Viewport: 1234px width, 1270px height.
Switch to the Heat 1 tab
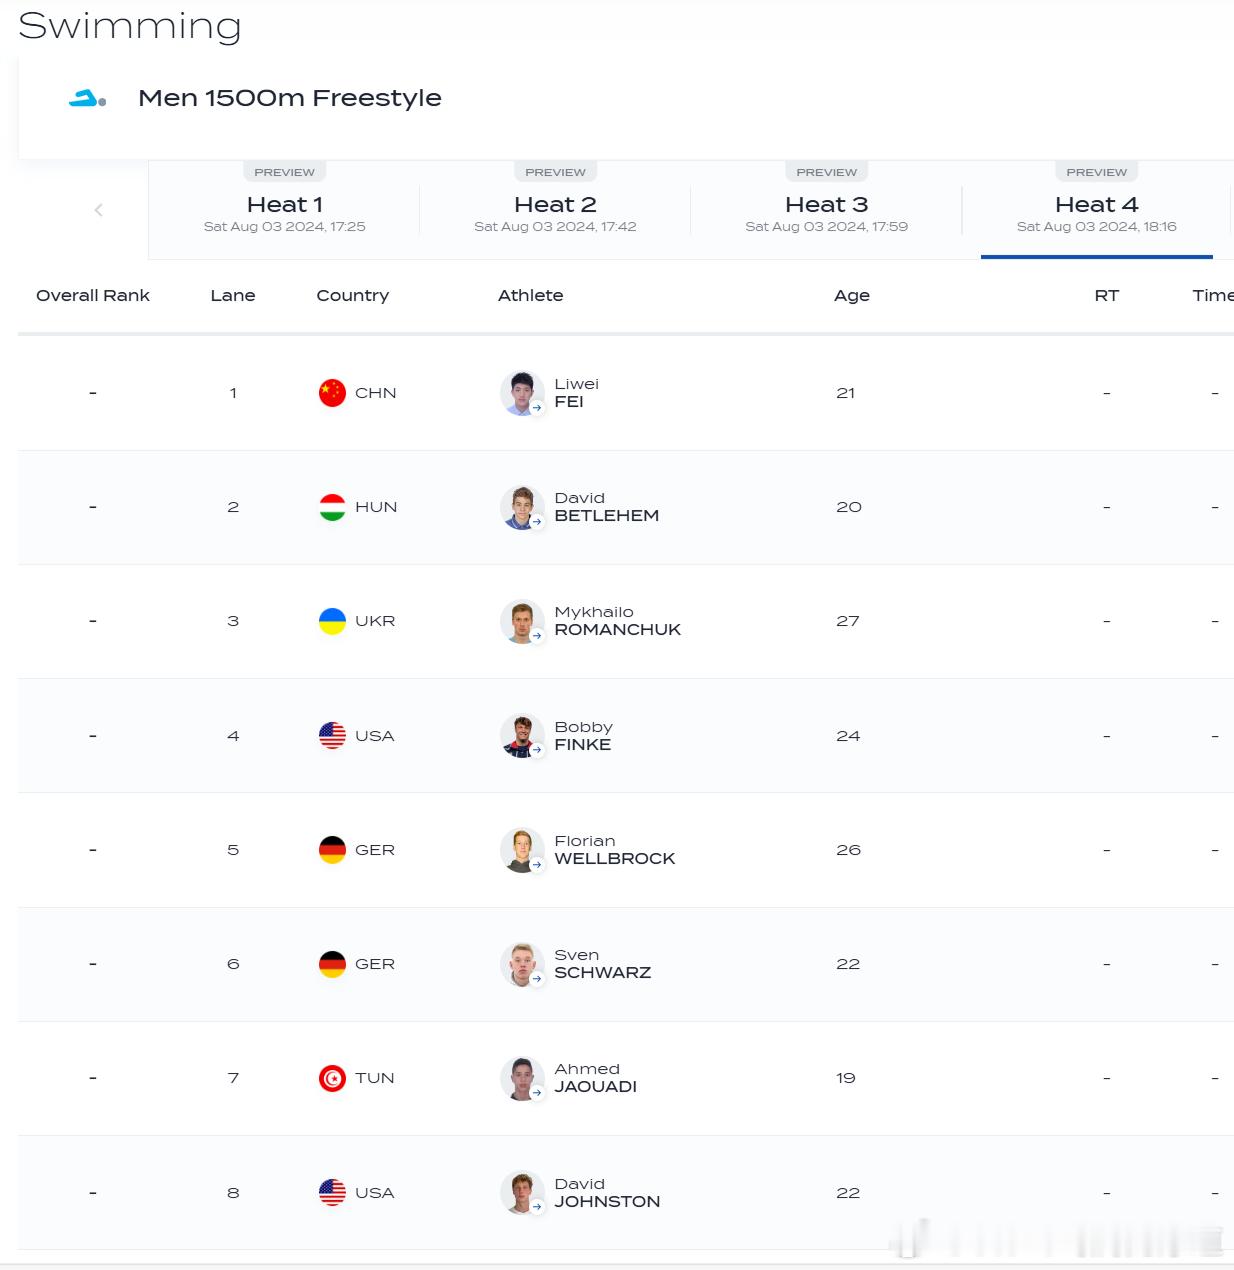click(284, 210)
